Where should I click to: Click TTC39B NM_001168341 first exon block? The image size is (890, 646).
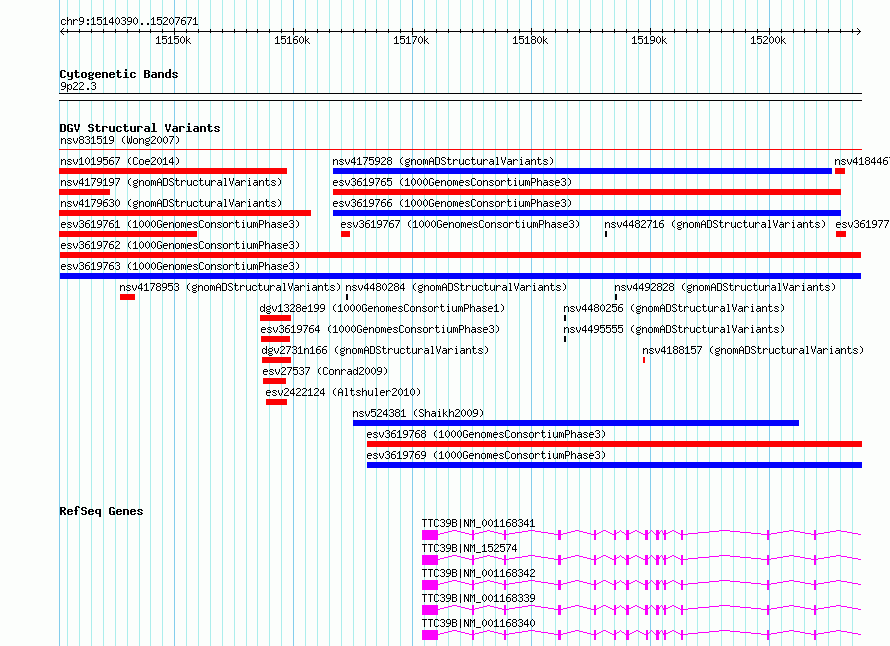[430, 535]
